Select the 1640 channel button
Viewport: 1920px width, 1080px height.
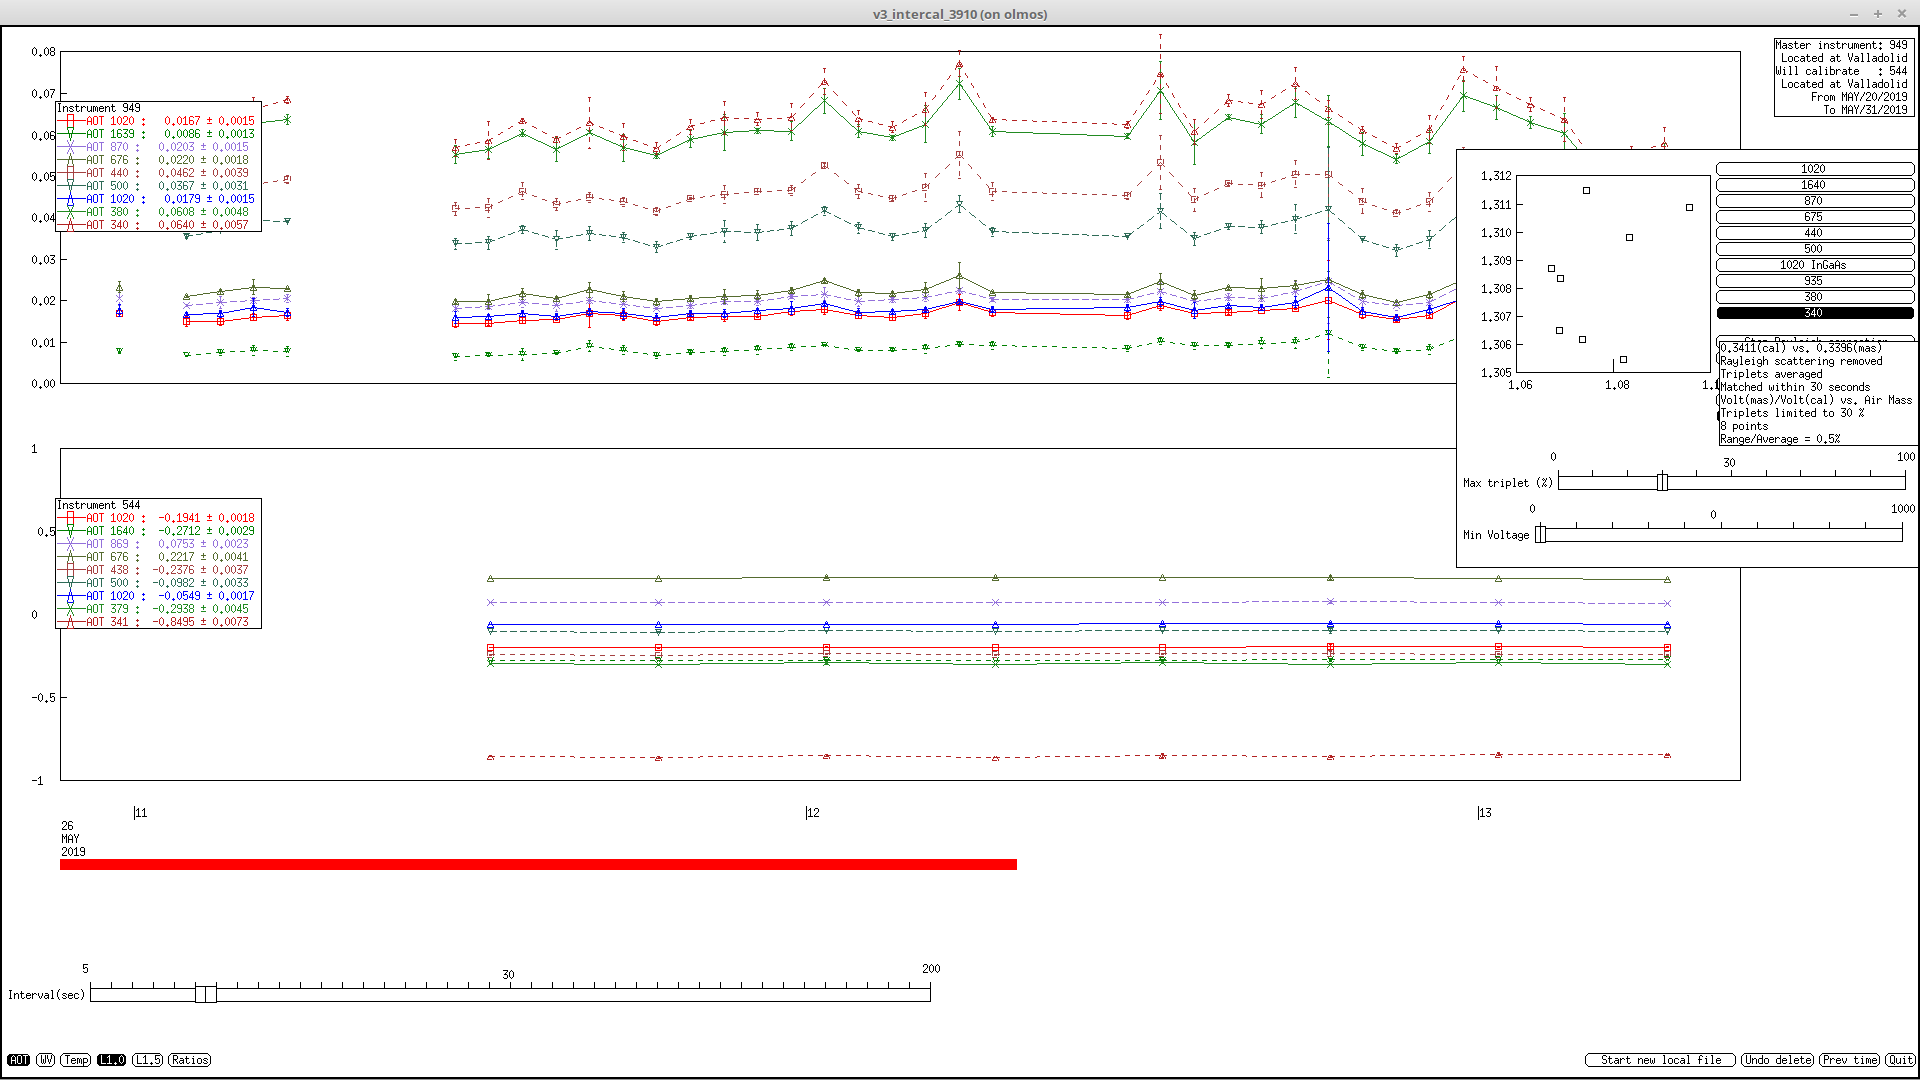[x=1815, y=185]
